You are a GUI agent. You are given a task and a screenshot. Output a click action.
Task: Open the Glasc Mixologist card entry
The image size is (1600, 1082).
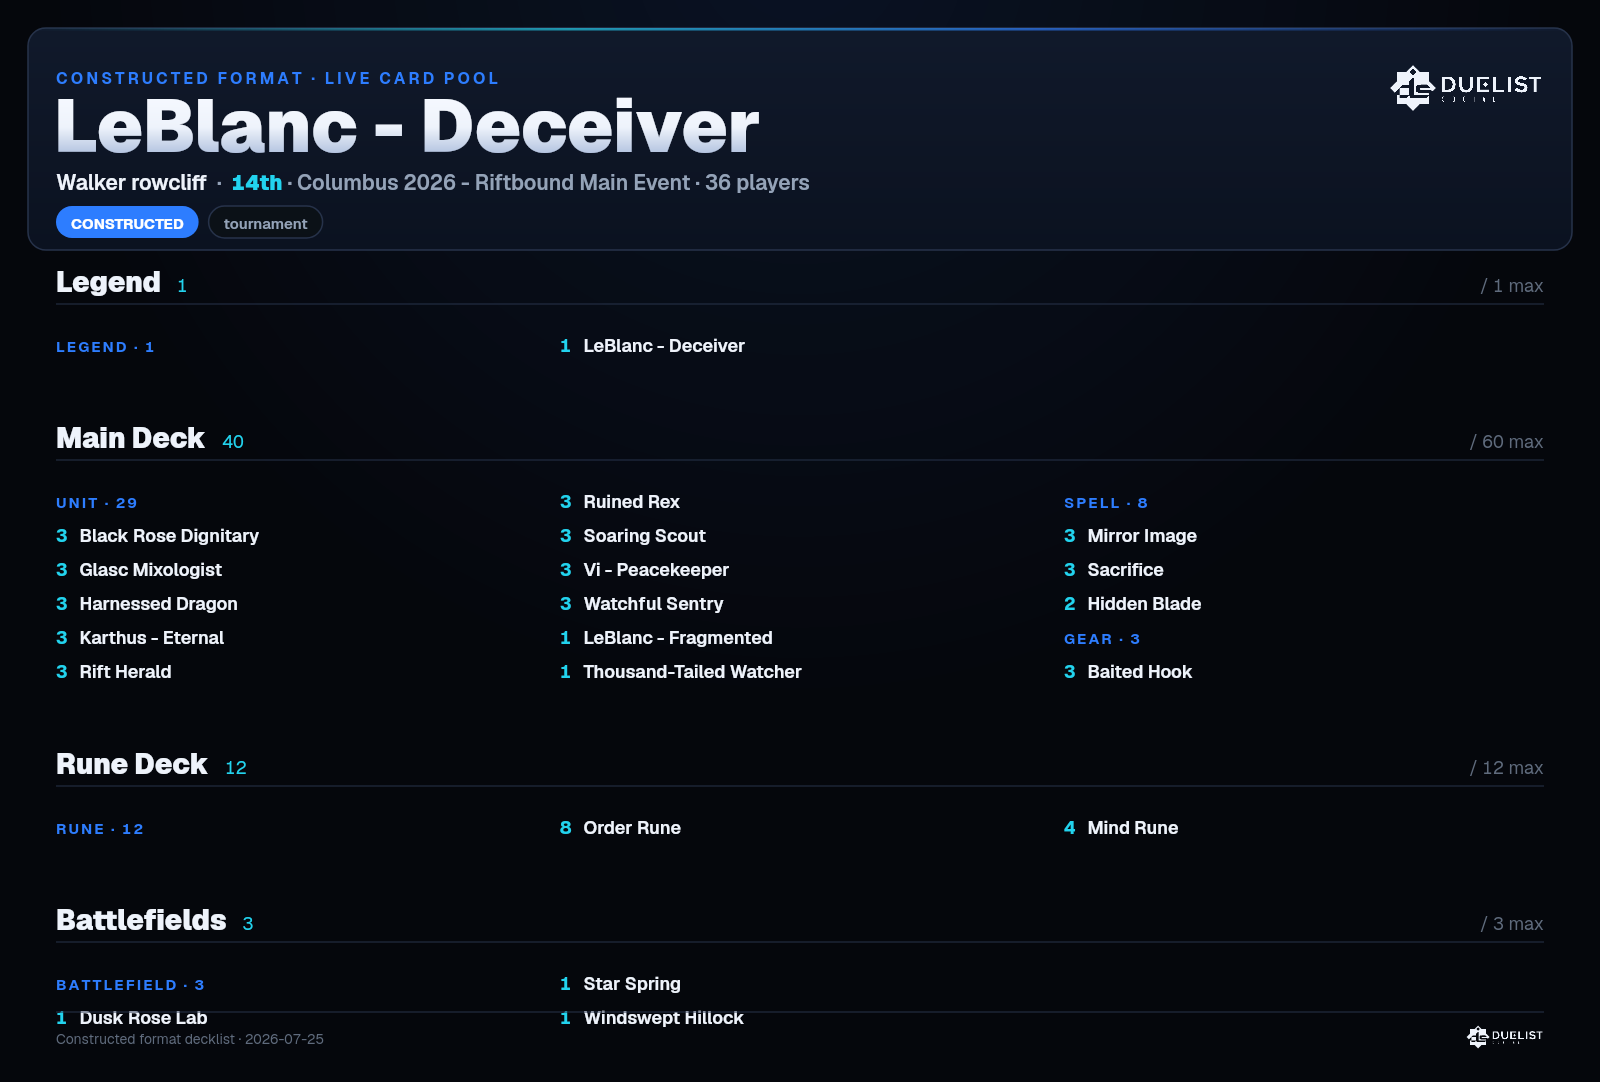pyautogui.click(x=139, y=570)
